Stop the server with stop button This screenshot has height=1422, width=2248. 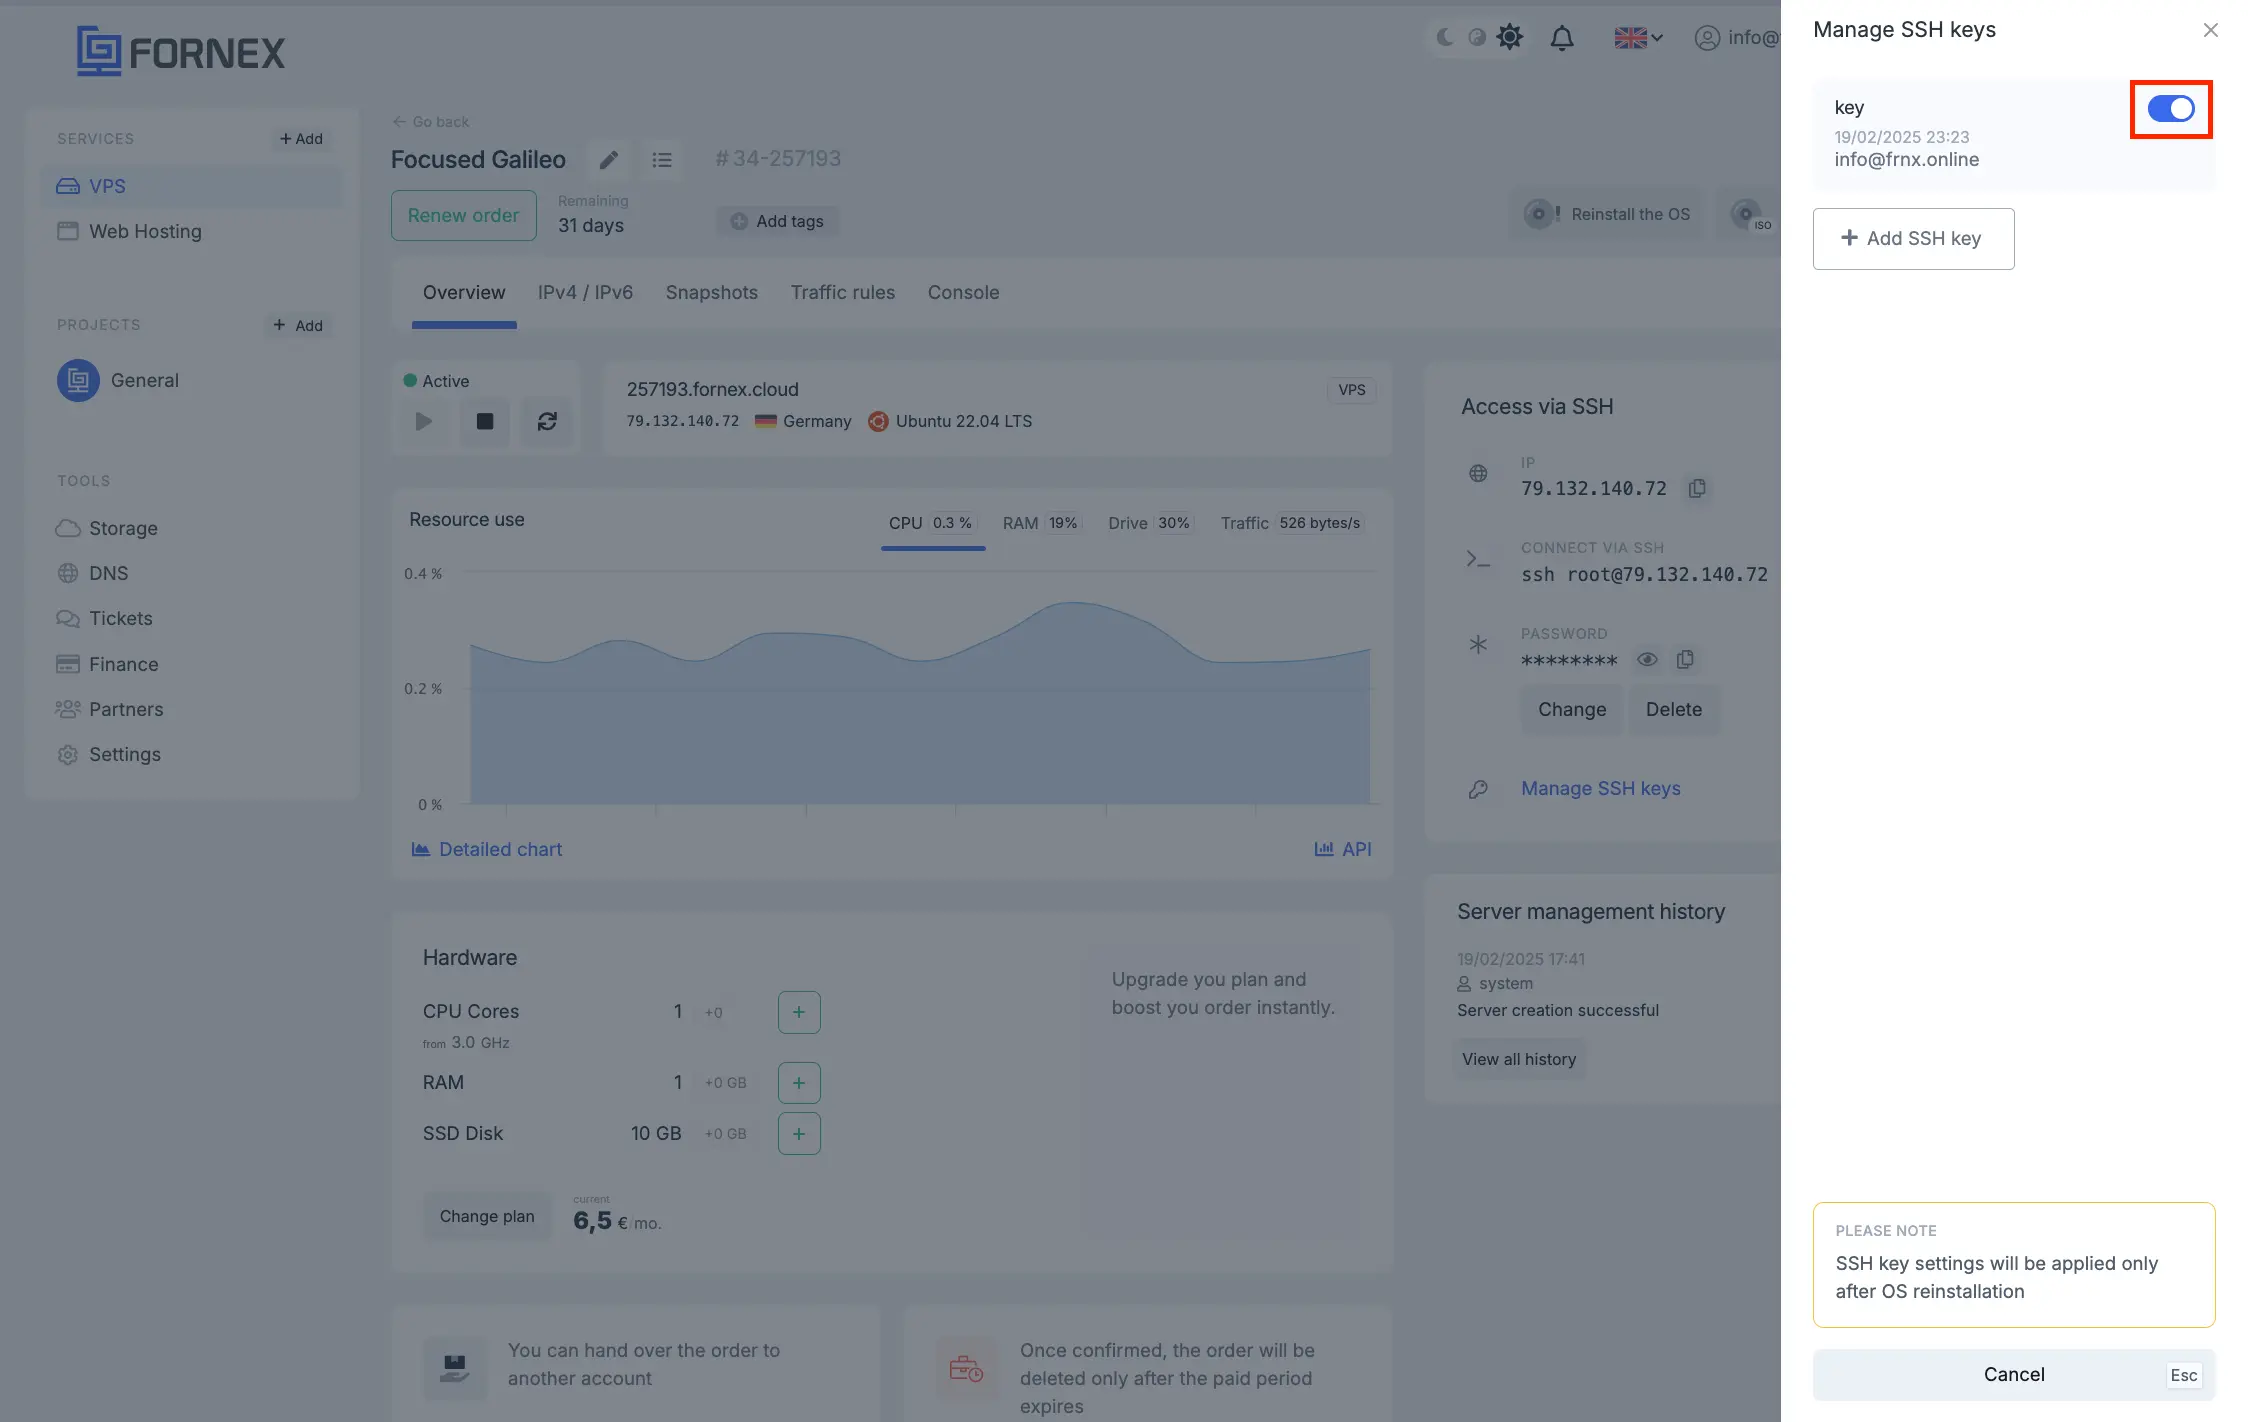tap(485, 421)
